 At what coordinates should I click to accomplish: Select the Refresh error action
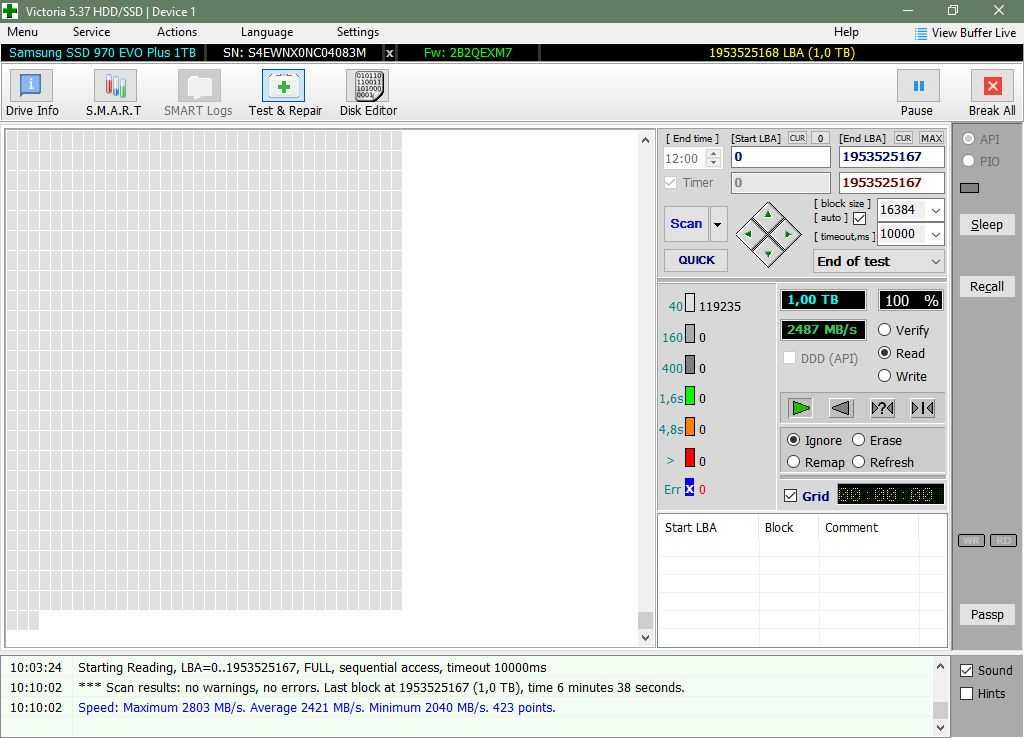tap(859, 462)
